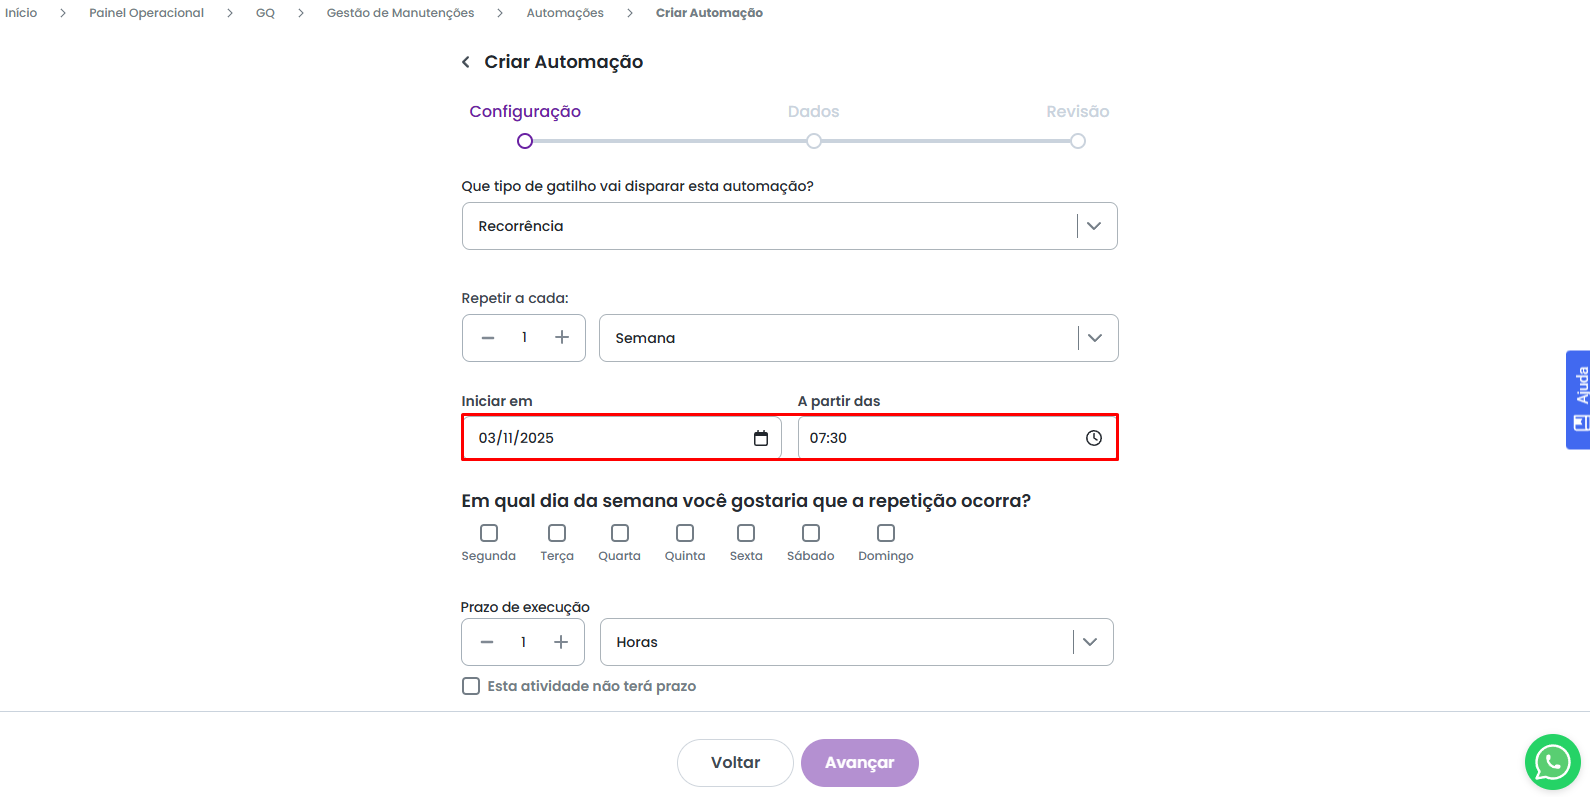1590x797 pixels.
Task: Click the back arrow beside Criar Automação
Action: tap(466, 62)
